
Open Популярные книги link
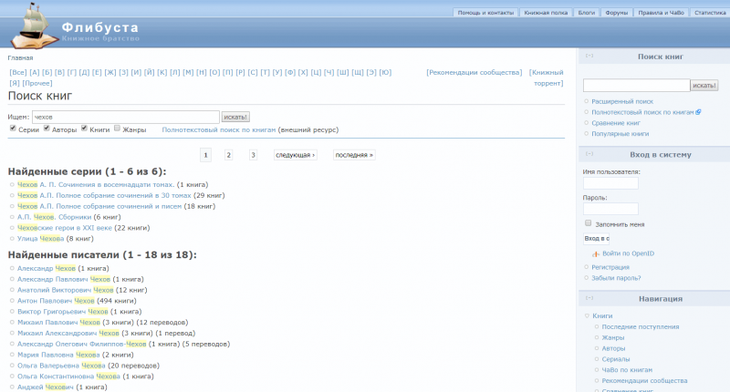click(620, 134)
